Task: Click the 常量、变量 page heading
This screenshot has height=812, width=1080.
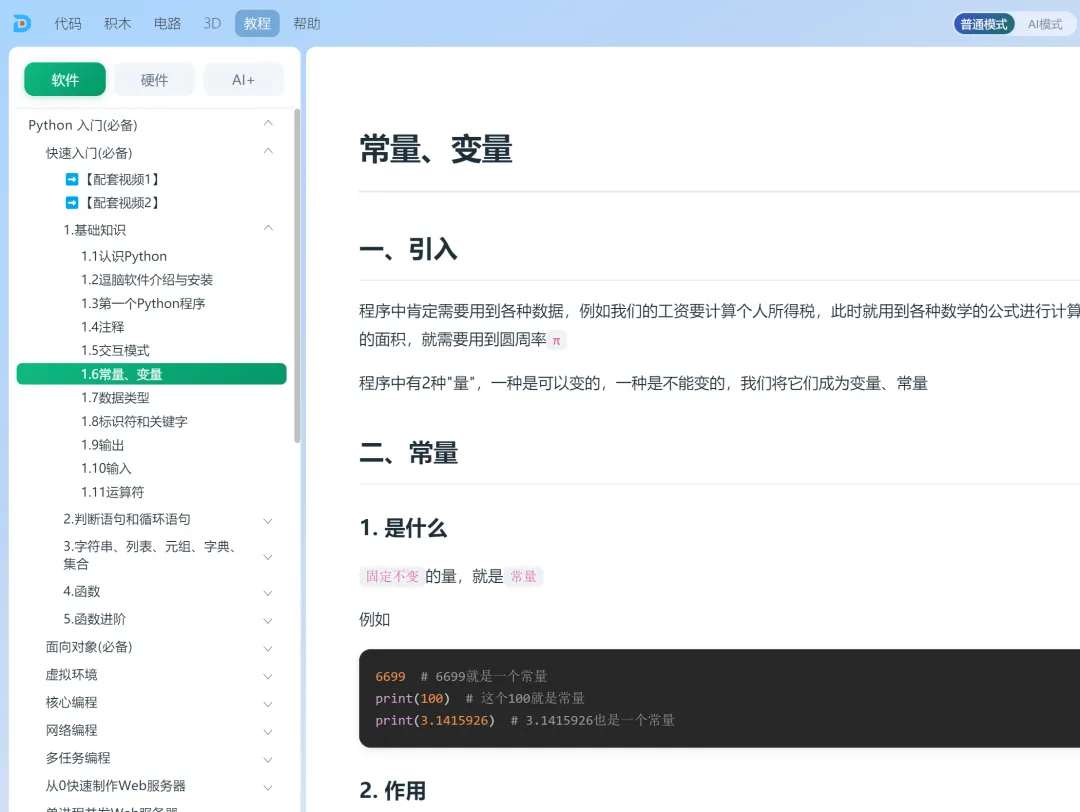Action: point(435,149)
